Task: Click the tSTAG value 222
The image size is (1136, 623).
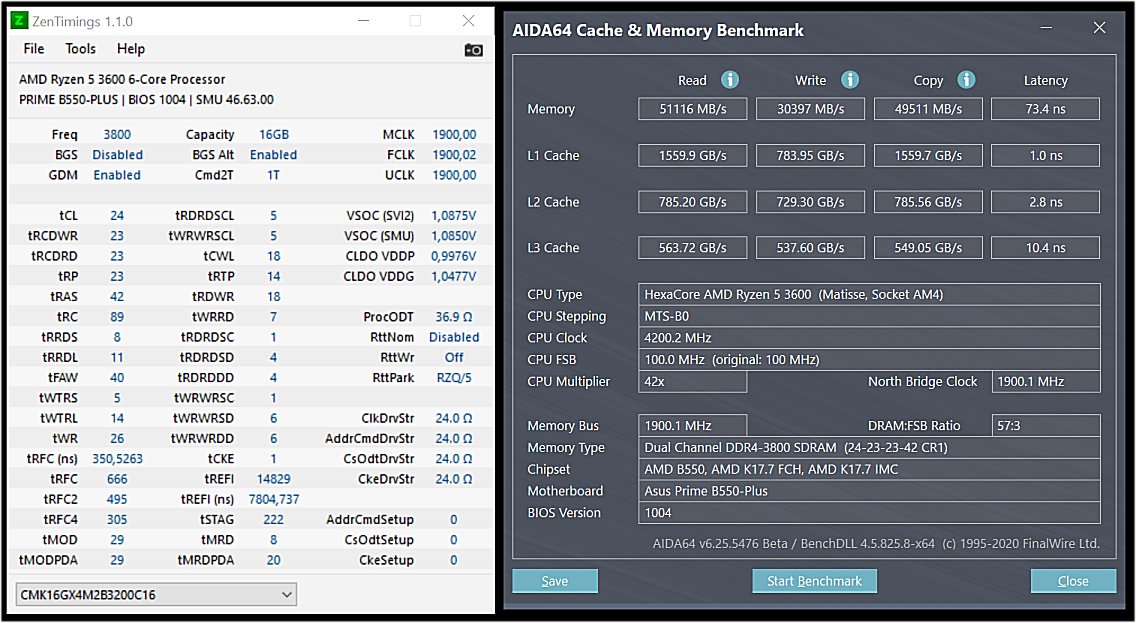Action: click(x=273, y=519)
